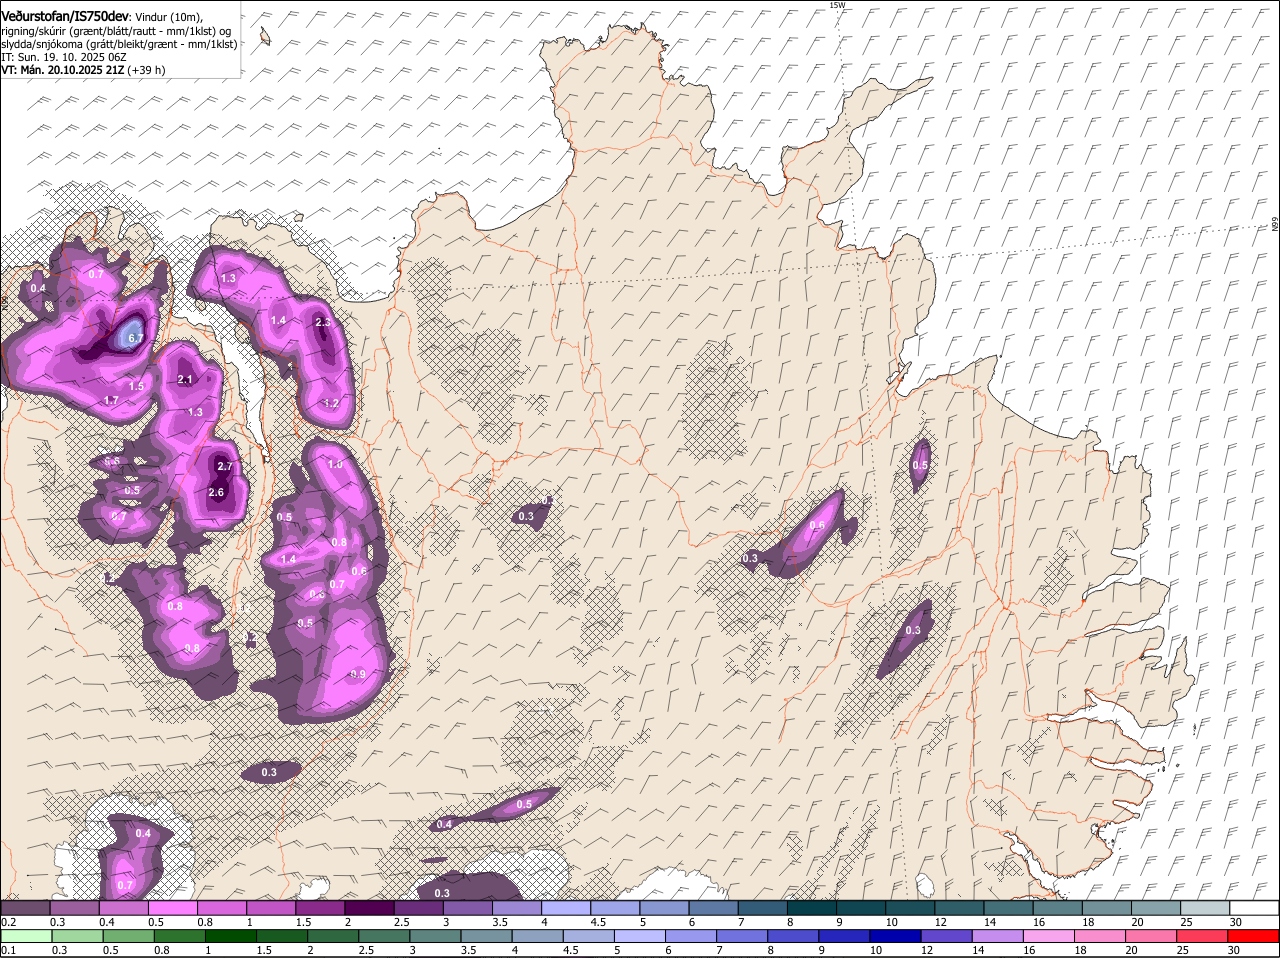Click the 1.0 precipitation value label
Image resolution: width=1280 pixels, height=958 pixels.
(x=335, y=464)
